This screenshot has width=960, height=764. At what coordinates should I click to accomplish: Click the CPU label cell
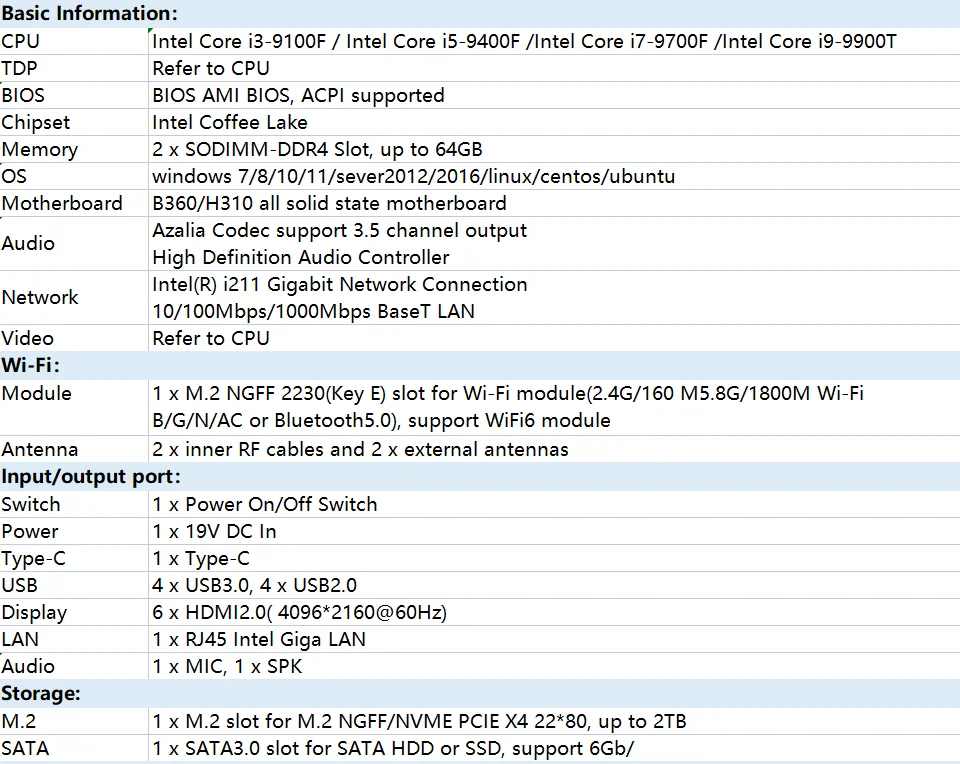point(73,42)
